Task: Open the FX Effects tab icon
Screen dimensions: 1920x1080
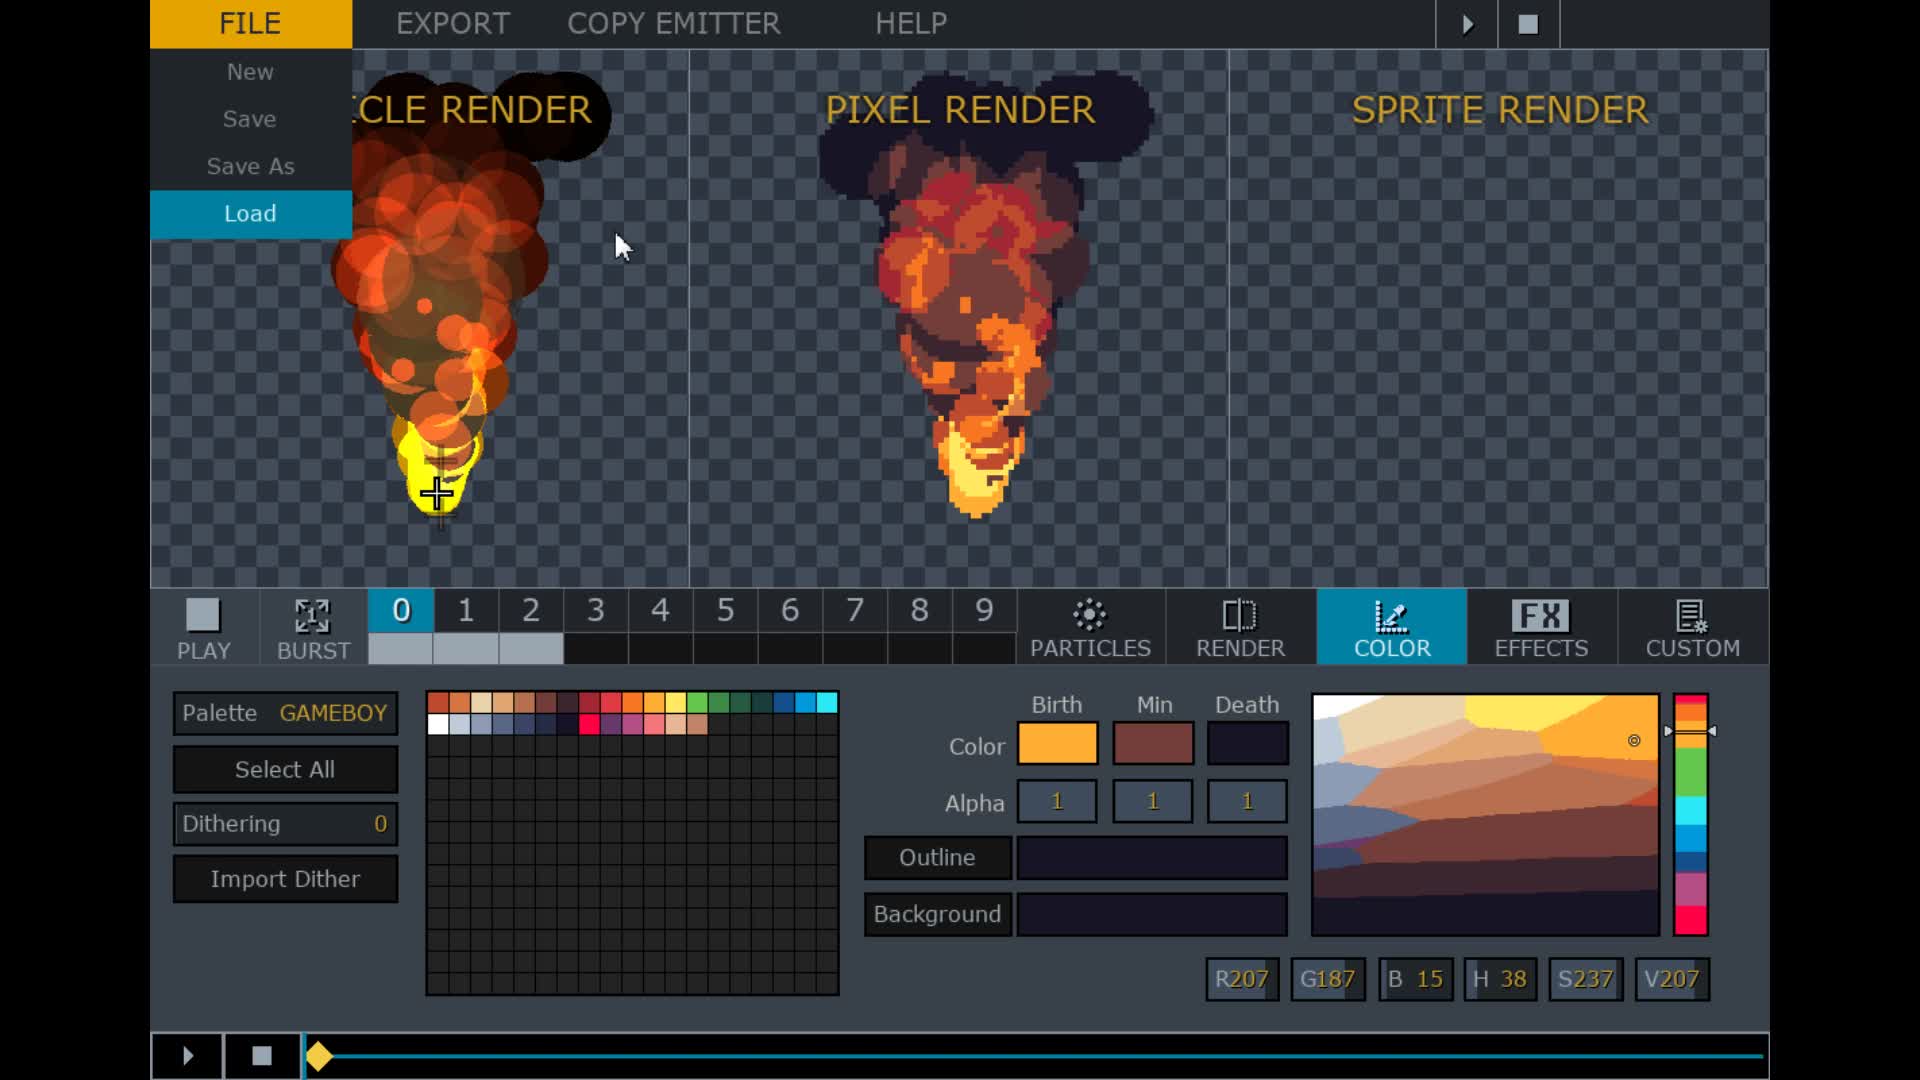Action: point(1540,615)
